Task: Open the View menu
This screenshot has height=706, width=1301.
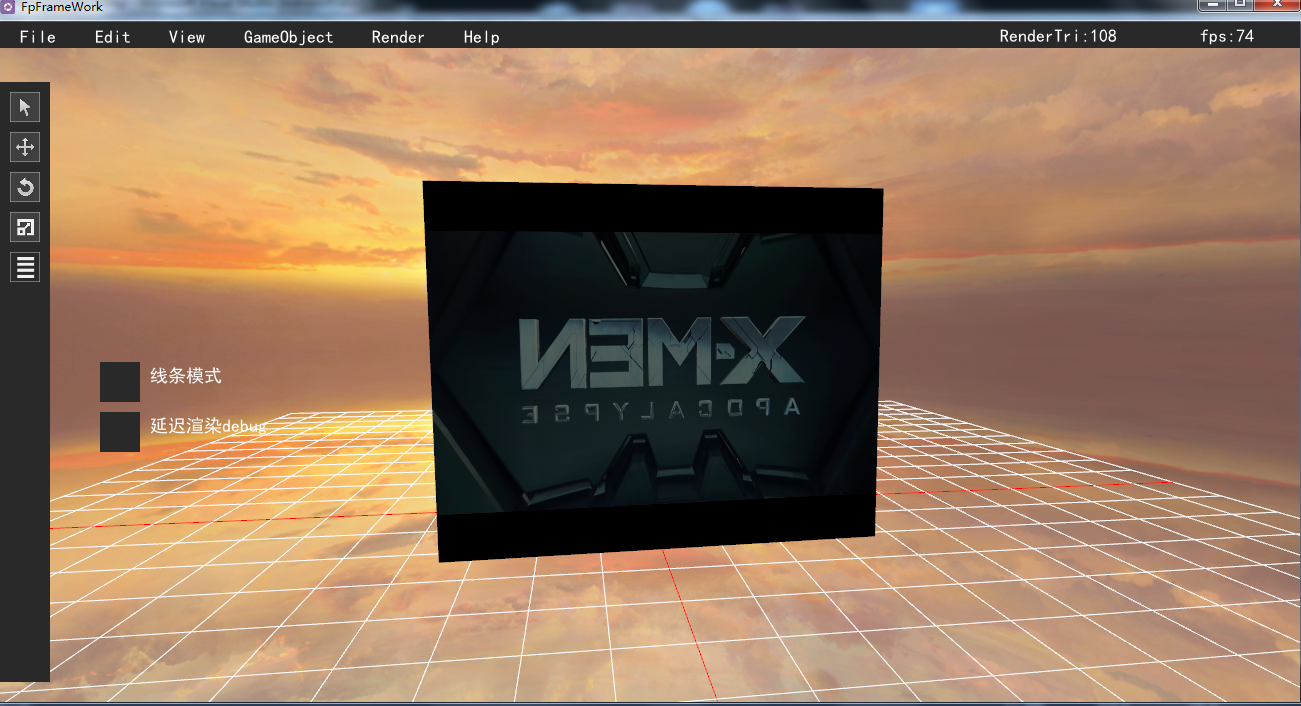Action: (x=187, y=37)
